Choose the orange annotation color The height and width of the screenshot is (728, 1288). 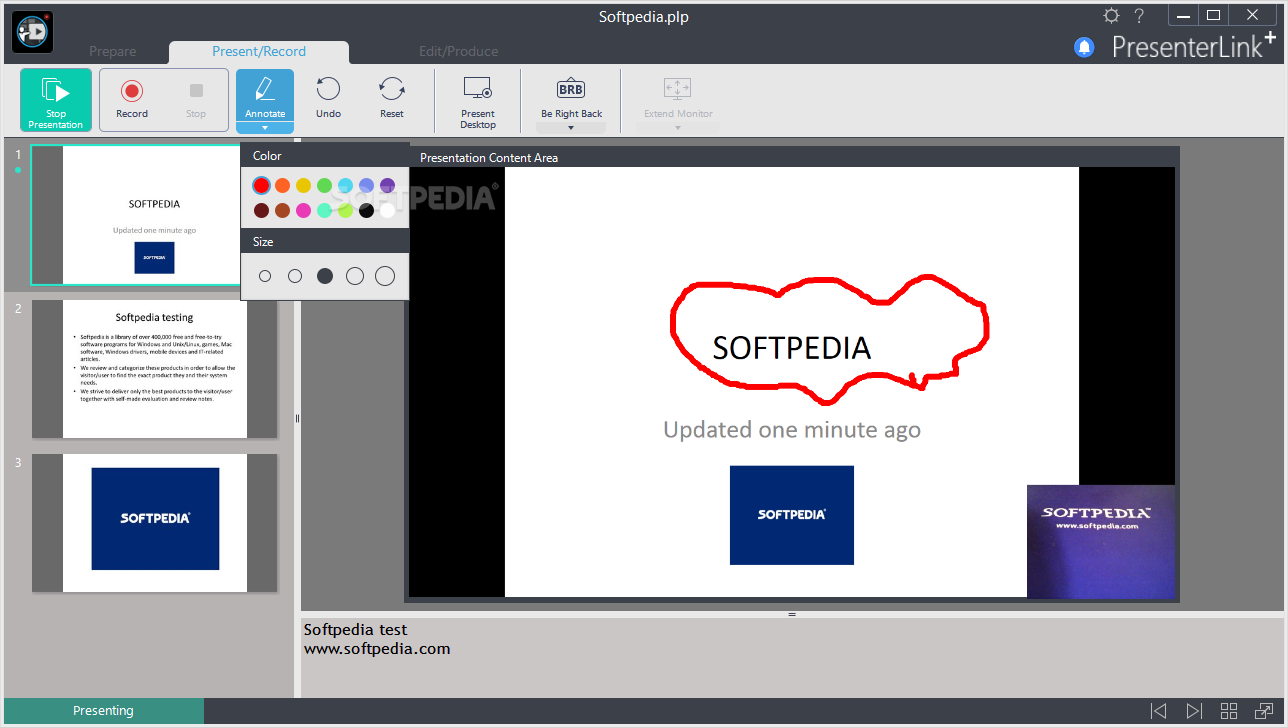click(282, 185)
